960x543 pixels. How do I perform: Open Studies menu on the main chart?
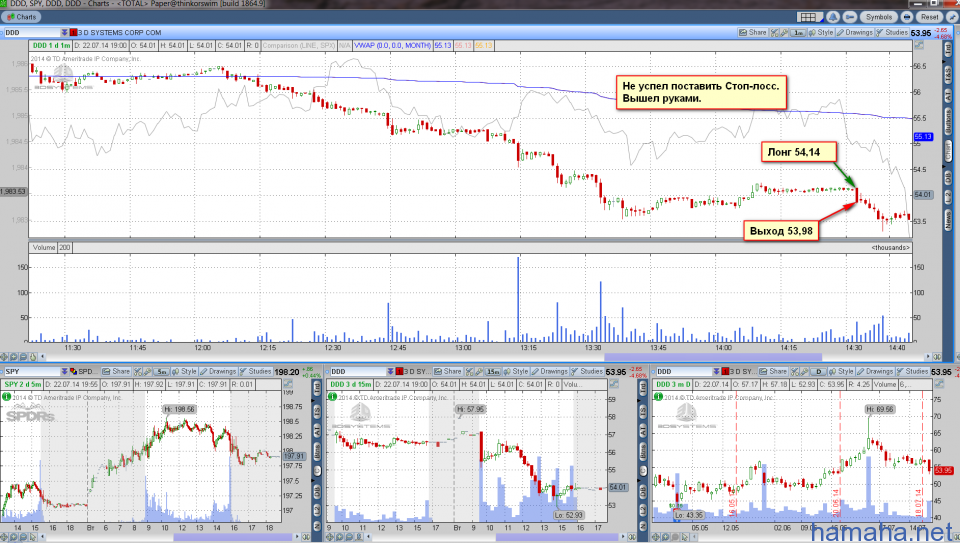(x=892, y=32)
